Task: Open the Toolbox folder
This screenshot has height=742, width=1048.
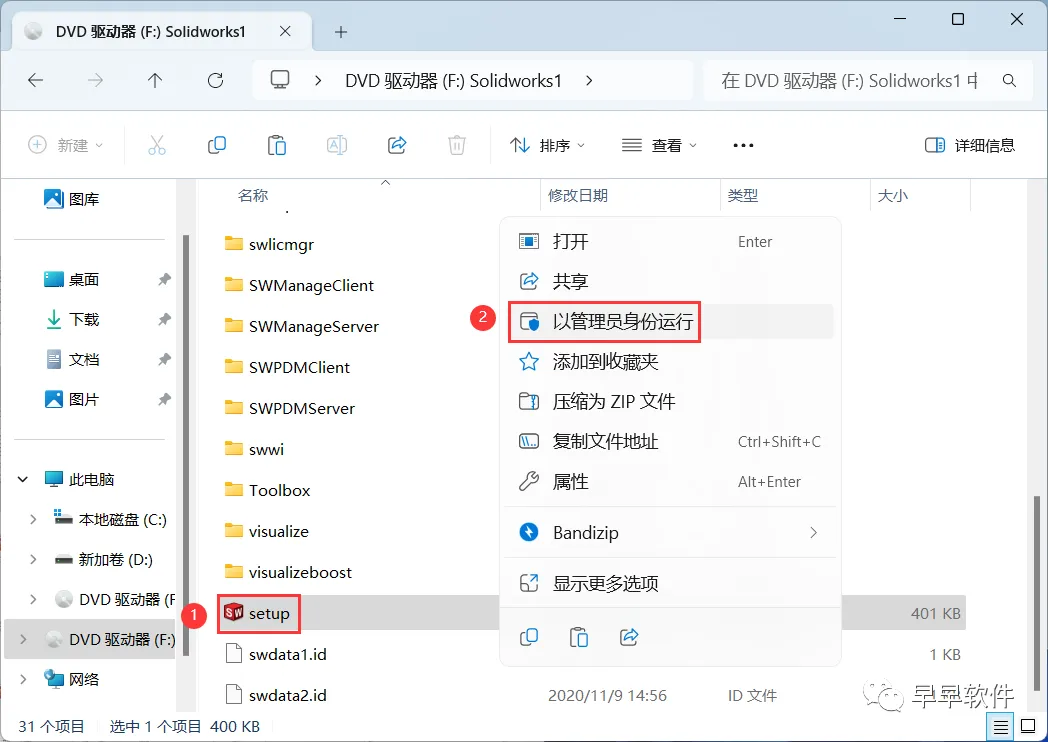Action: [x=267, y=491]
